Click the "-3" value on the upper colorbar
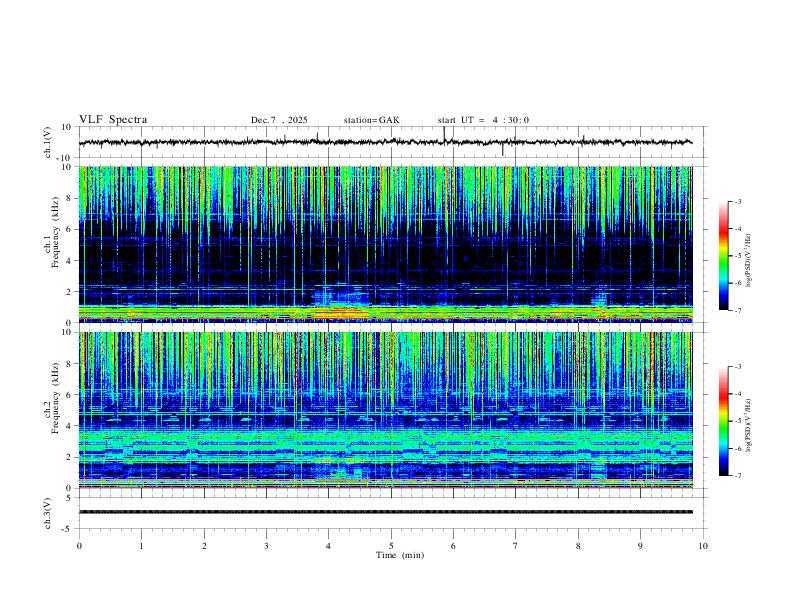This screenshot has height=612, width=792. pyautogui.click(x=737, y=201)
